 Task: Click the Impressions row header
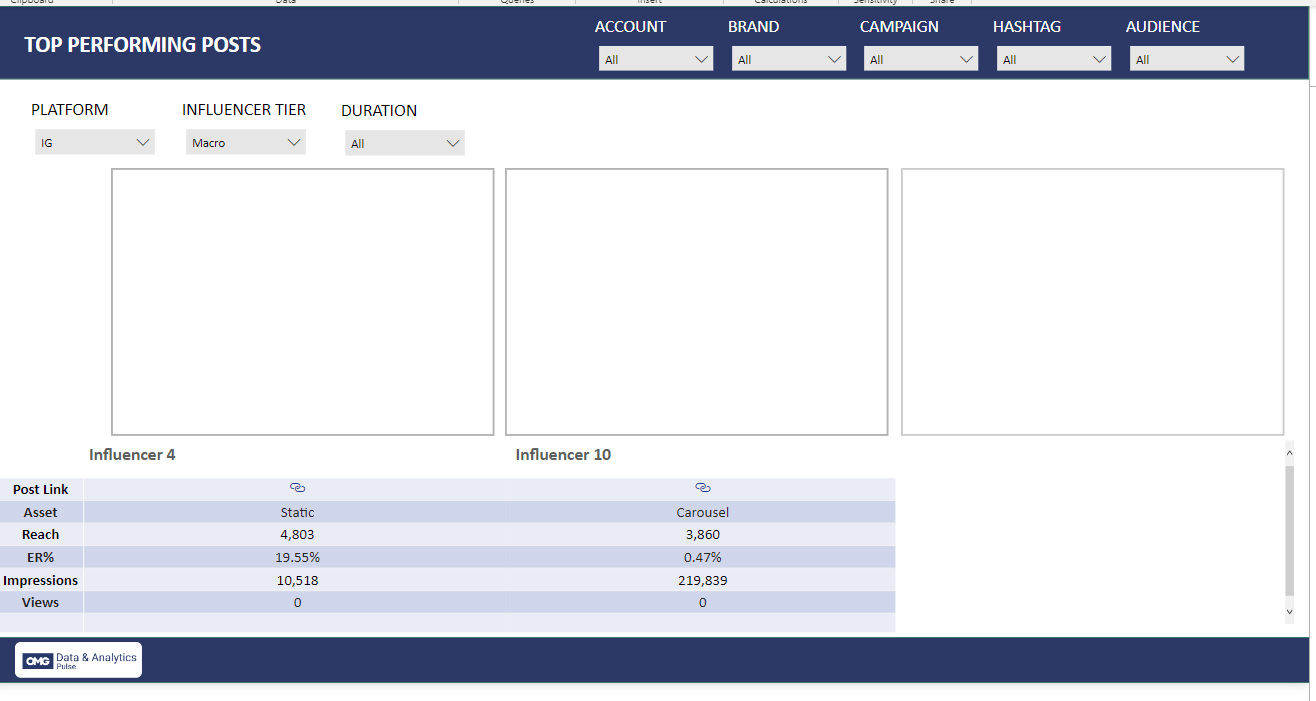[41, 580]
